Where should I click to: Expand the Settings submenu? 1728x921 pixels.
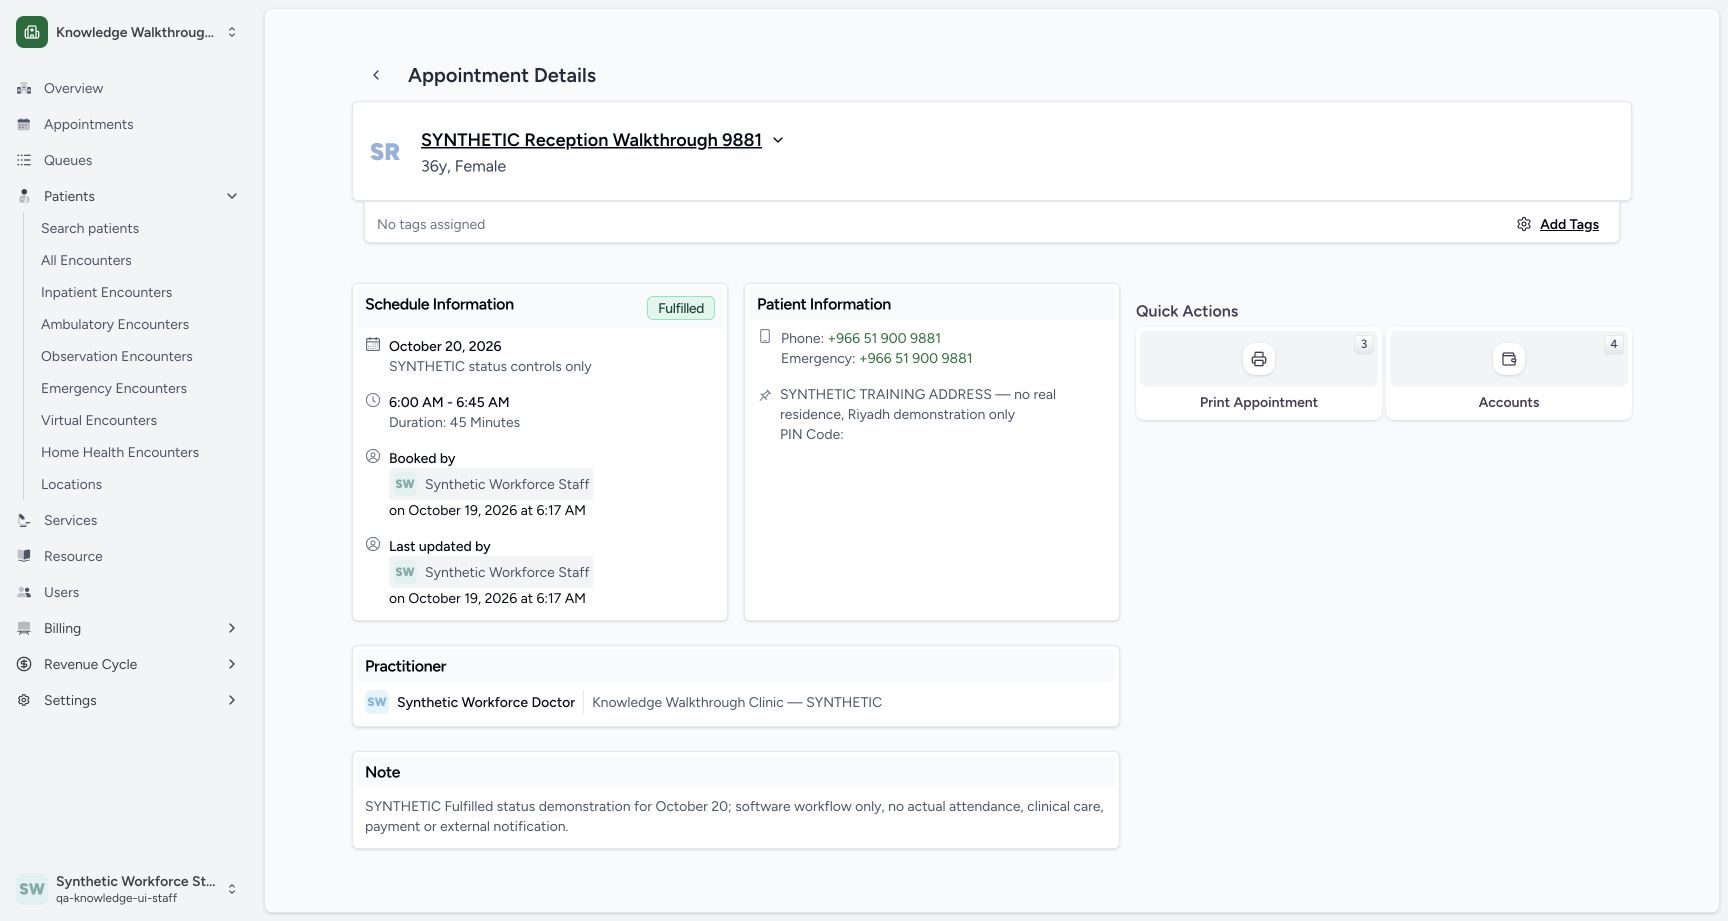232,700
